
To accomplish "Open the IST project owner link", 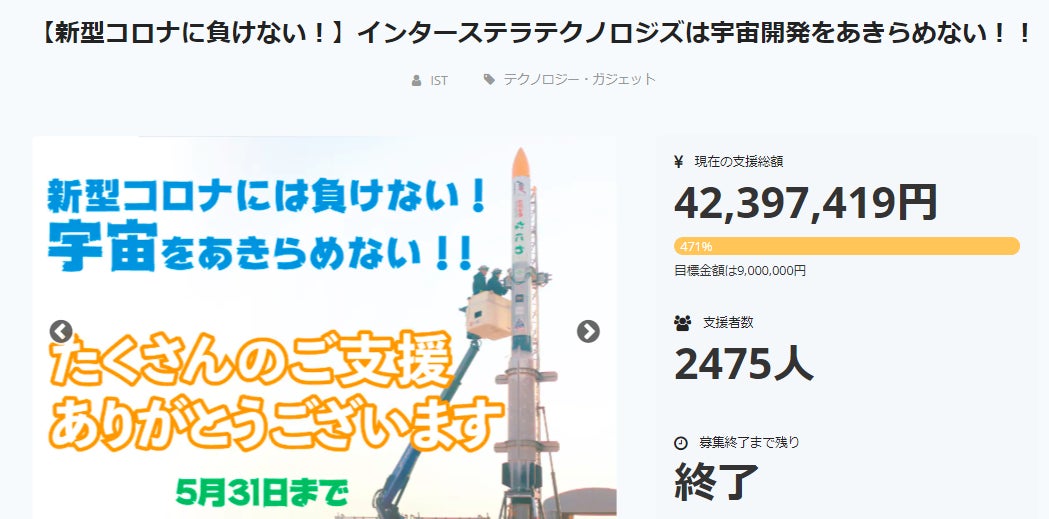I will click(439, 81).
